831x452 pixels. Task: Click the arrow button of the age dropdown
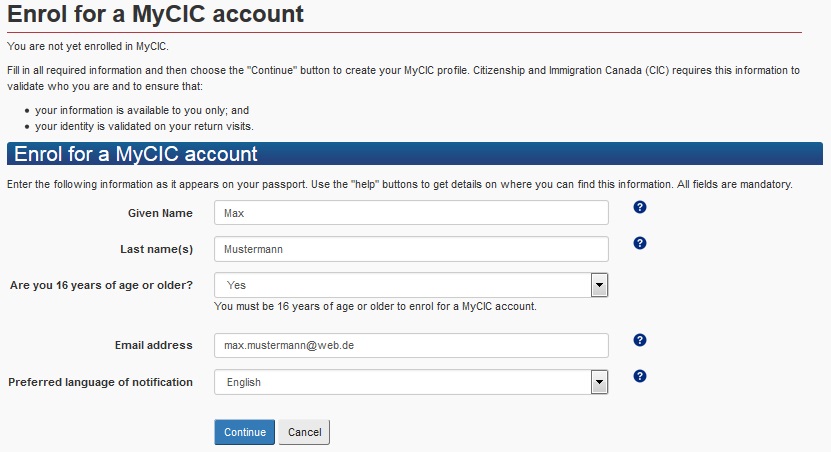point(599,285)
